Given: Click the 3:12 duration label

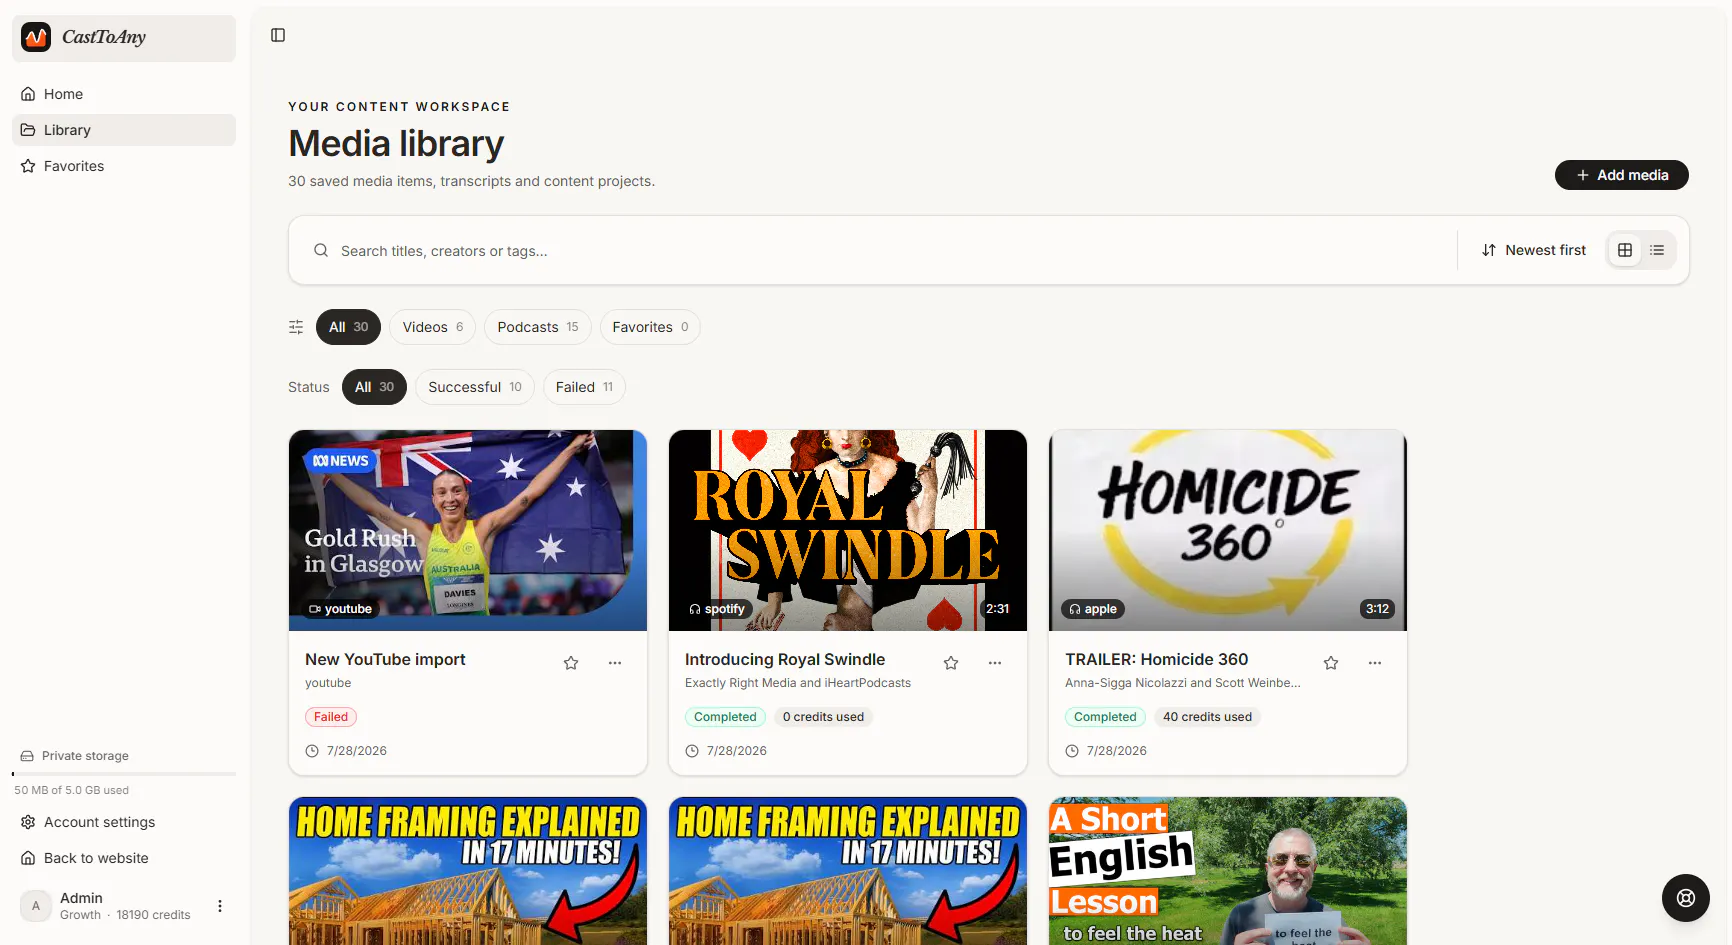Looking at the screenshot, I should (x=1377, y=609).
